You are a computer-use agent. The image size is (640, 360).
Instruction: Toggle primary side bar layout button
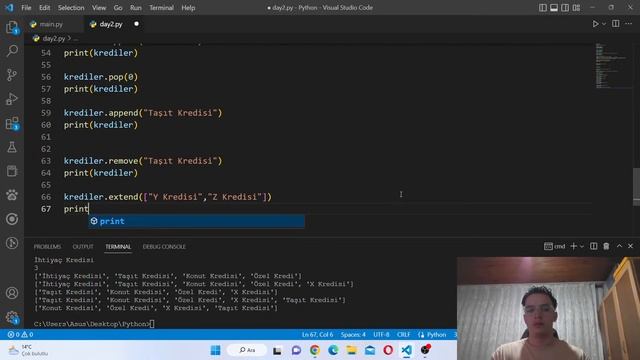542,8
